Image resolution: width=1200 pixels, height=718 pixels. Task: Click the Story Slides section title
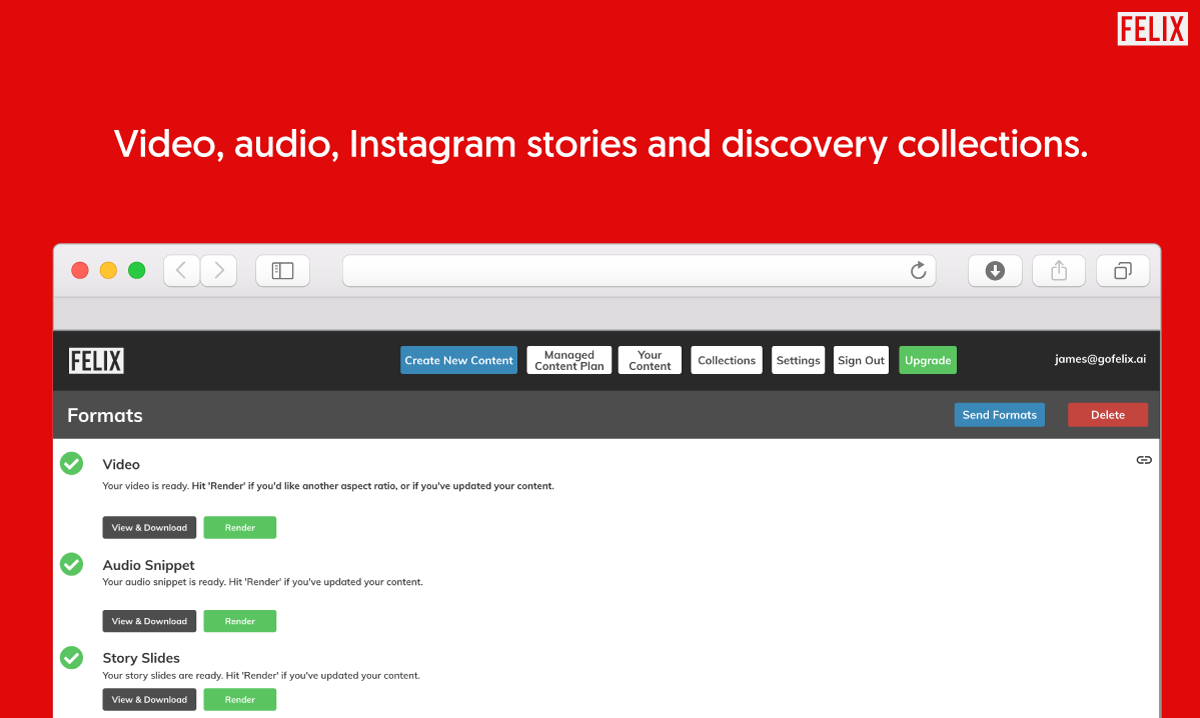tap(141, 658)
